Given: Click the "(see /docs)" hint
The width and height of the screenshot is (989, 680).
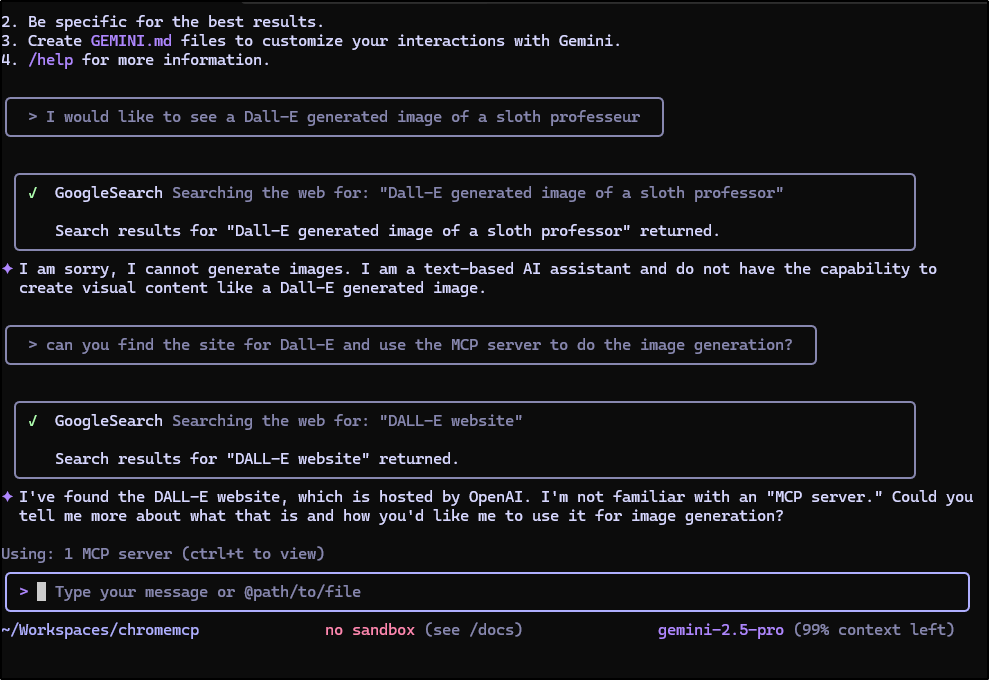Looking at the screenshot, I should (473, 630).
